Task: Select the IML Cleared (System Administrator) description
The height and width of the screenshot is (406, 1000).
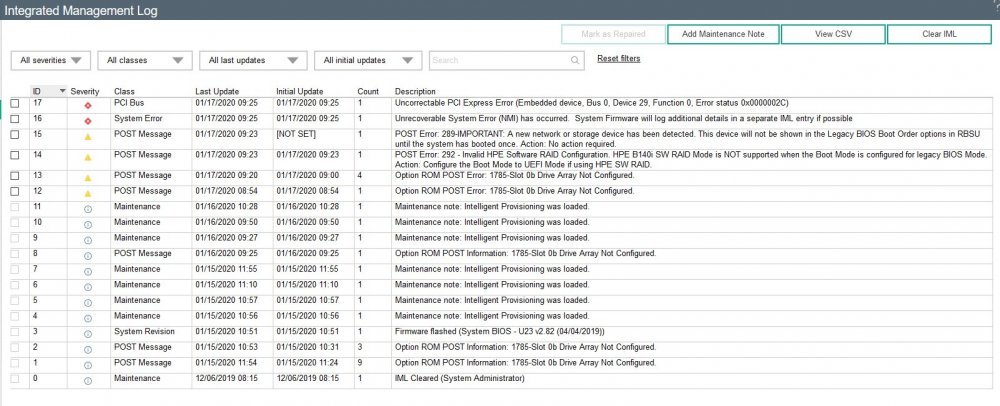Action: [459, 379]
